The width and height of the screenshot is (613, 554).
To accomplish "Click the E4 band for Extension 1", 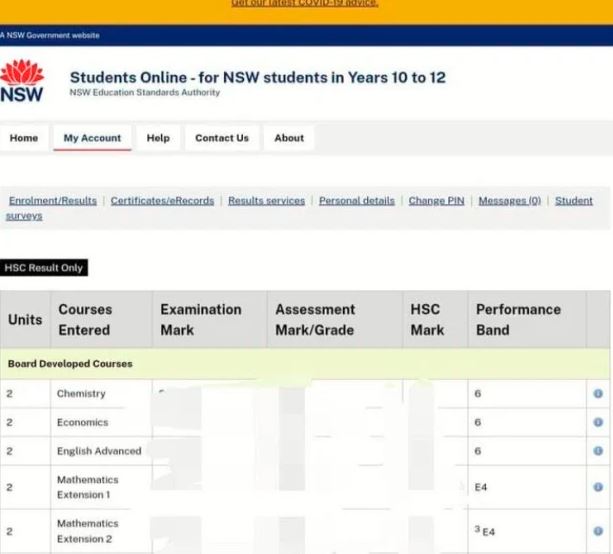I will pyautogui.click(x=480, y=487).
